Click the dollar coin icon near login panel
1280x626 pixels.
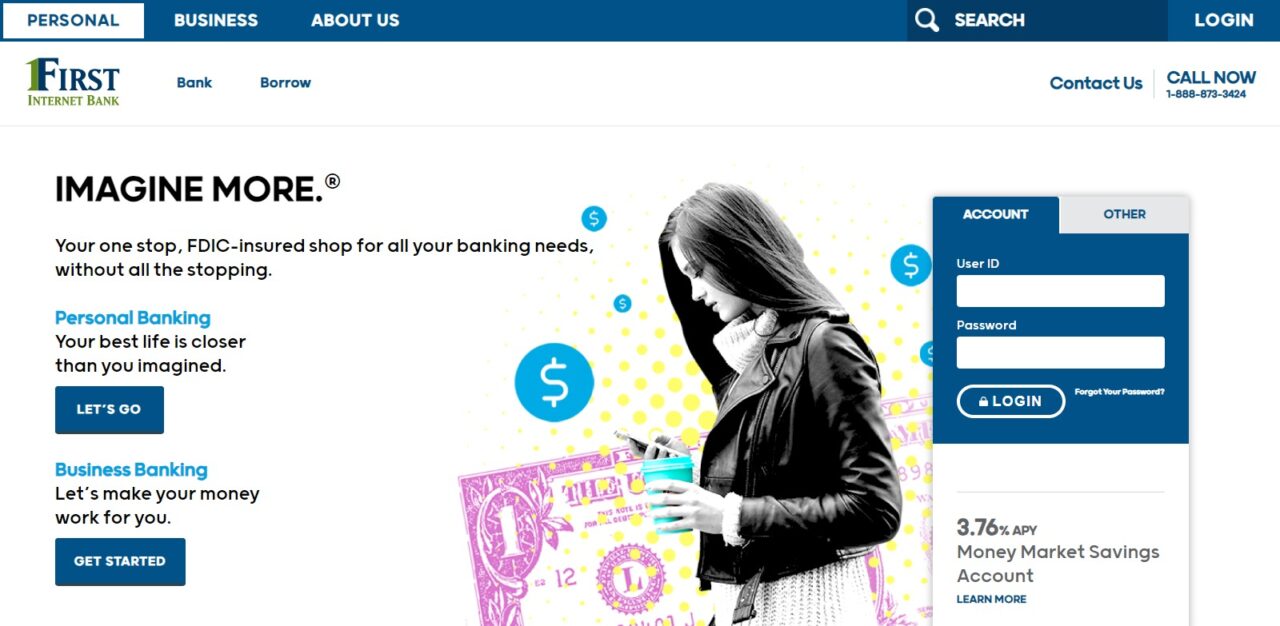coord(910,266)
